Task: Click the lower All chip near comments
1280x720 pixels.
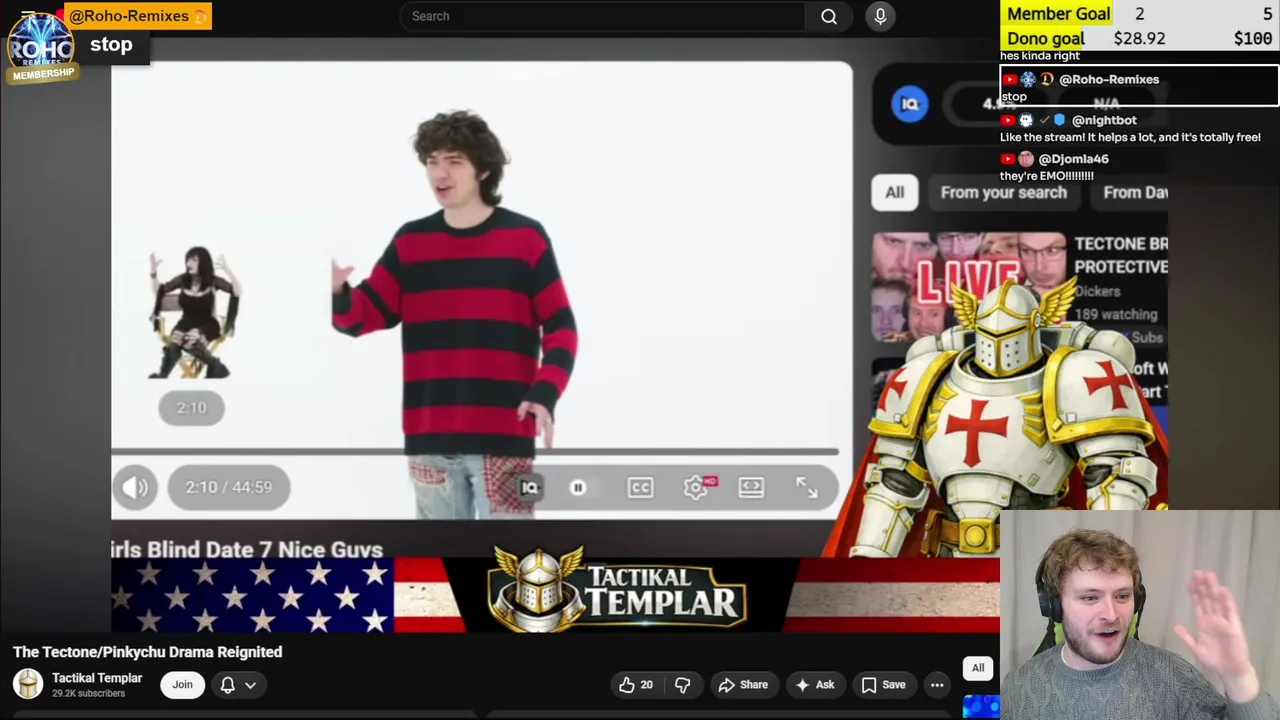Action: click(x=978, y=668)
